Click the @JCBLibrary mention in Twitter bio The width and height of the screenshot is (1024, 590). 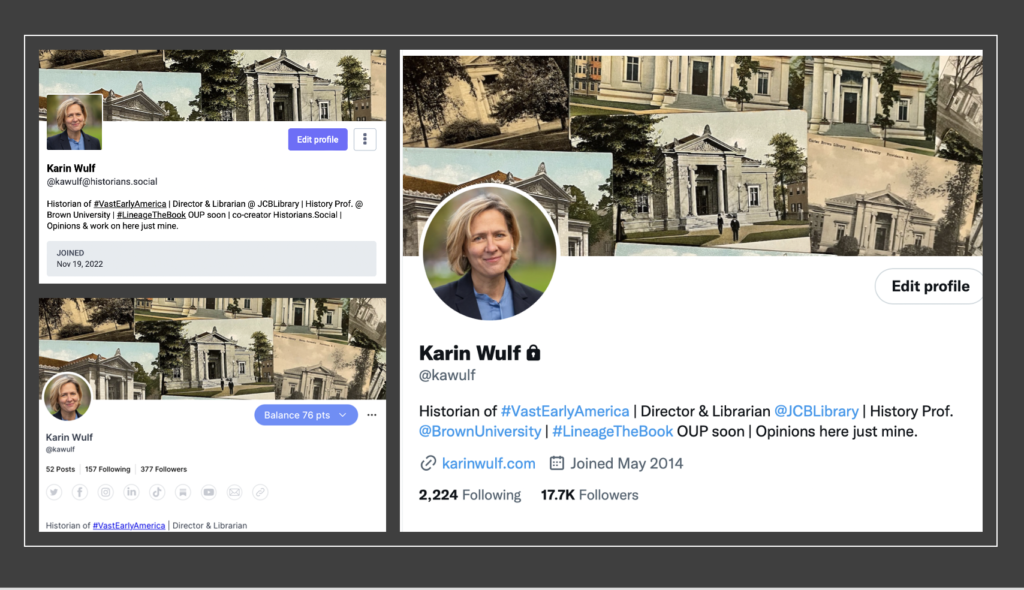[816, 411]
